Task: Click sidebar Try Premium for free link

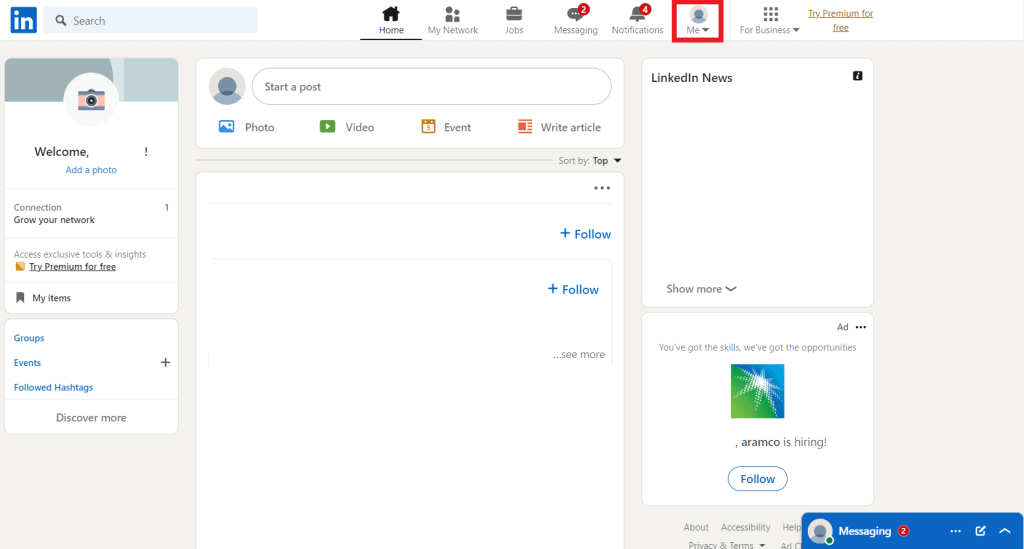Action: coord(72,266)
